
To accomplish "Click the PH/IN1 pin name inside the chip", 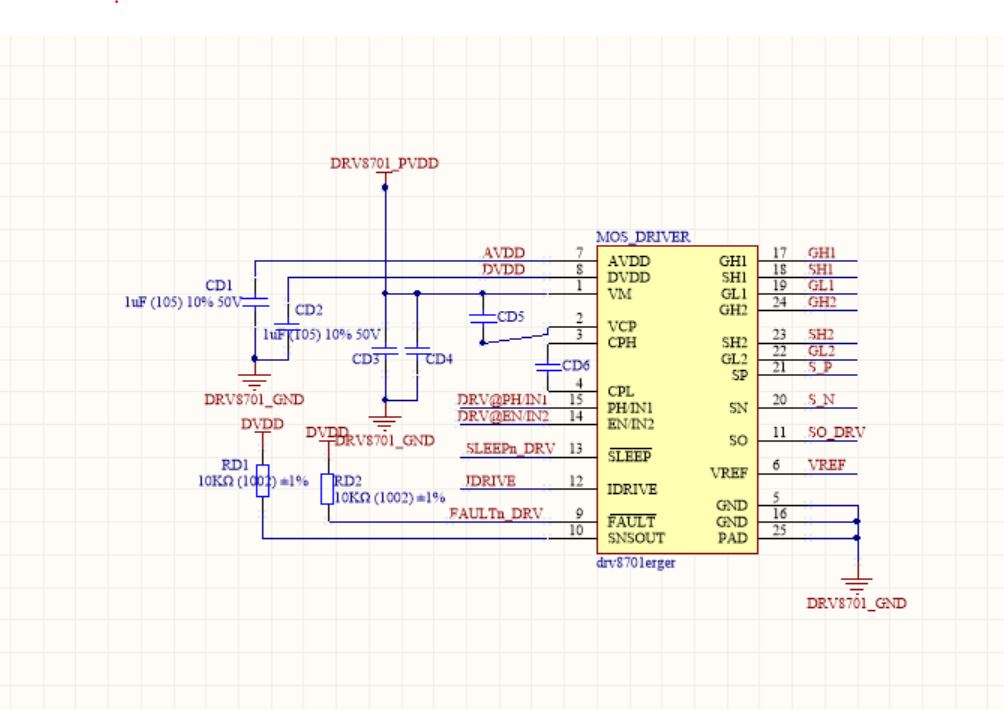I will pos(630,408).
